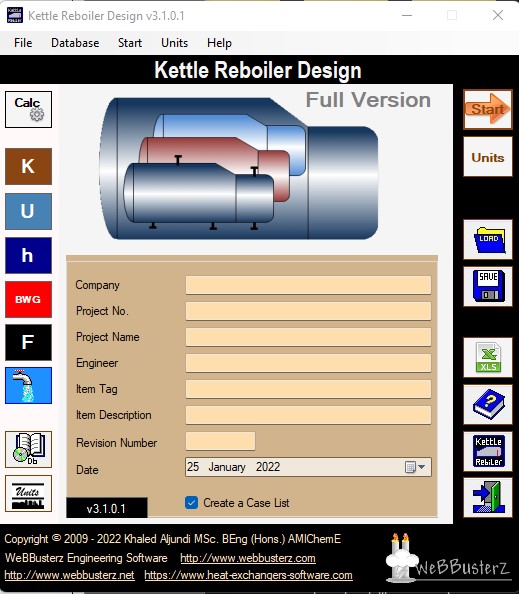Open the Date calendar dropdown
519x594 pixels.
click(x=416, y=467)
